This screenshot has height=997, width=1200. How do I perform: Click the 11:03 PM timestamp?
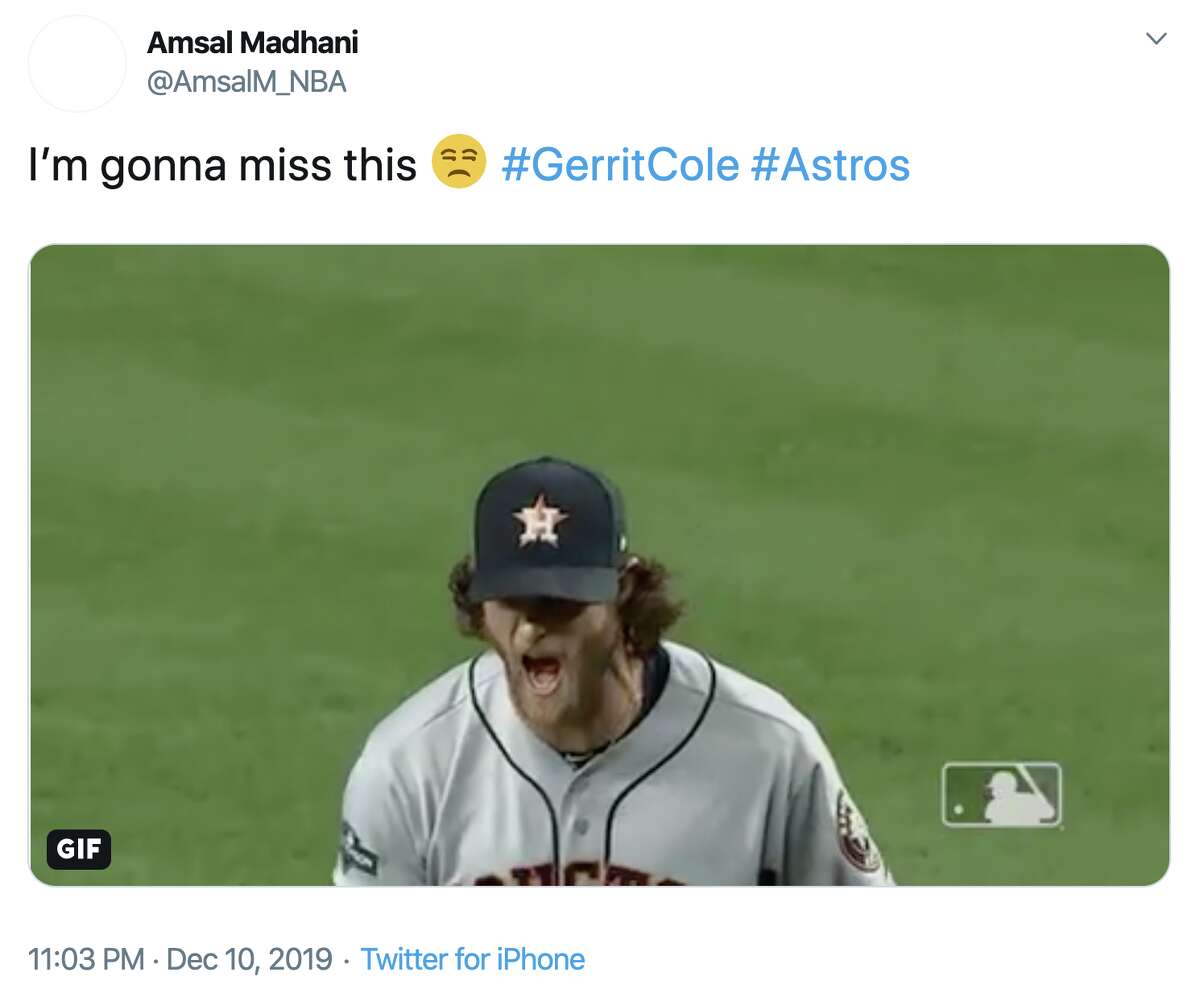(84, 958)
